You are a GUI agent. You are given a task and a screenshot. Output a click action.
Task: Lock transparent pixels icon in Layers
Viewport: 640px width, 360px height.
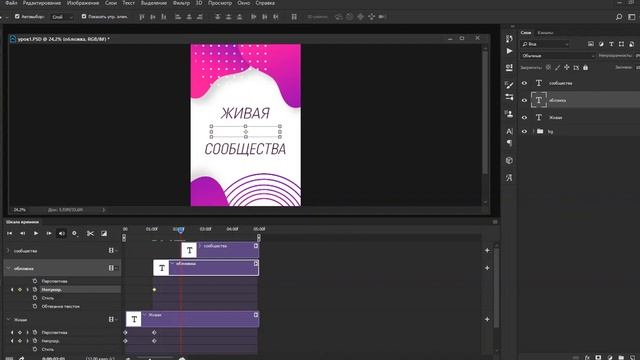[548, 67]
